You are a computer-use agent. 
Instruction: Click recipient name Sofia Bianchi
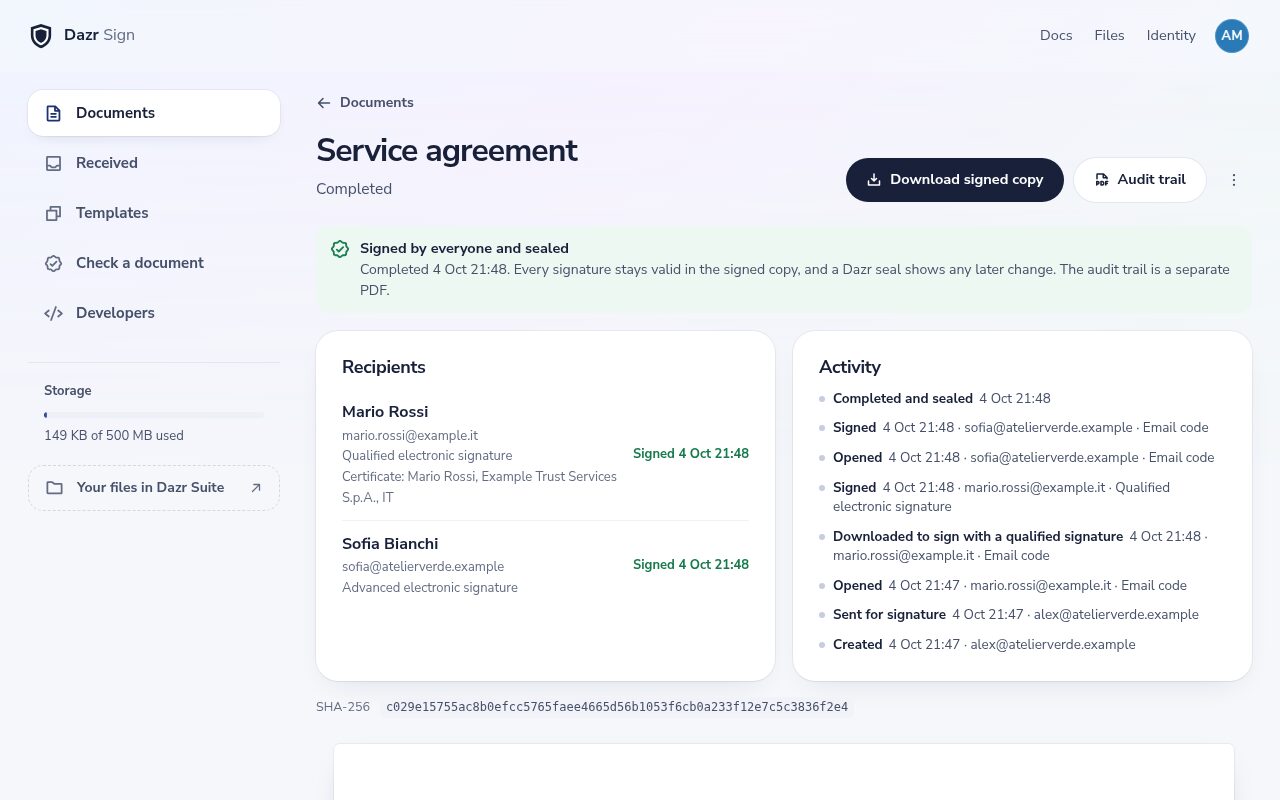(390, 544)
